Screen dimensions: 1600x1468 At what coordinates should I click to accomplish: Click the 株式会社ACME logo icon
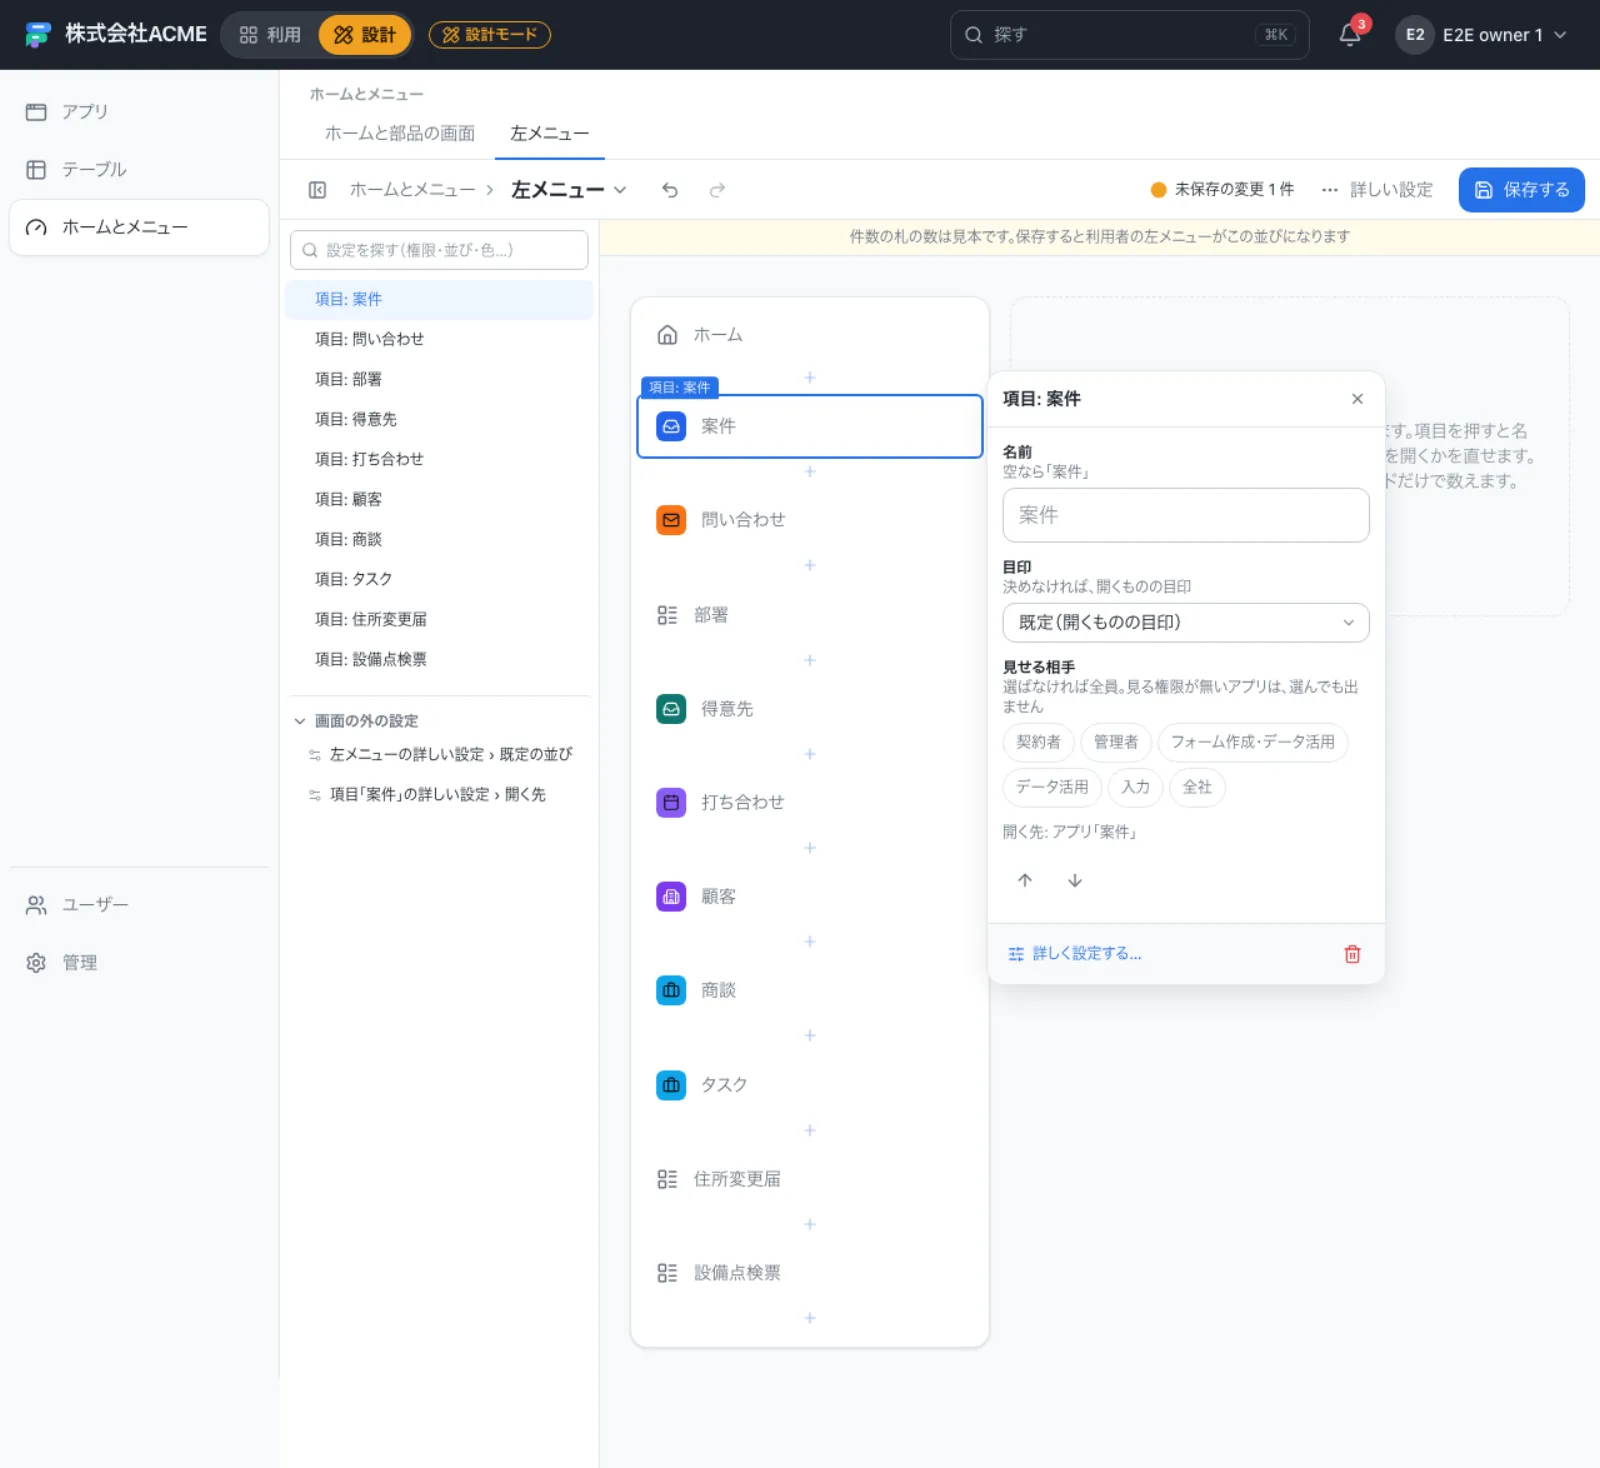tap(38, 35)
